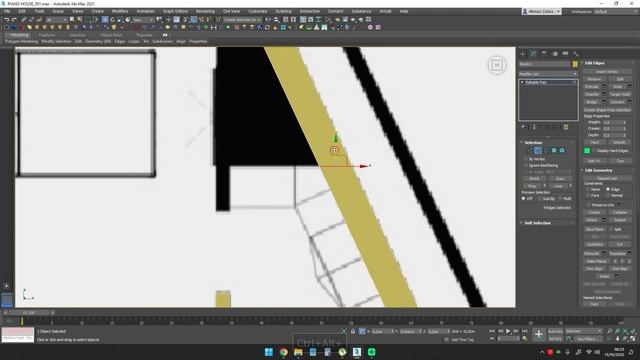Click Zoom viewport navigation icon
This screenshot has height=360, width=640.
coord(610,331)
